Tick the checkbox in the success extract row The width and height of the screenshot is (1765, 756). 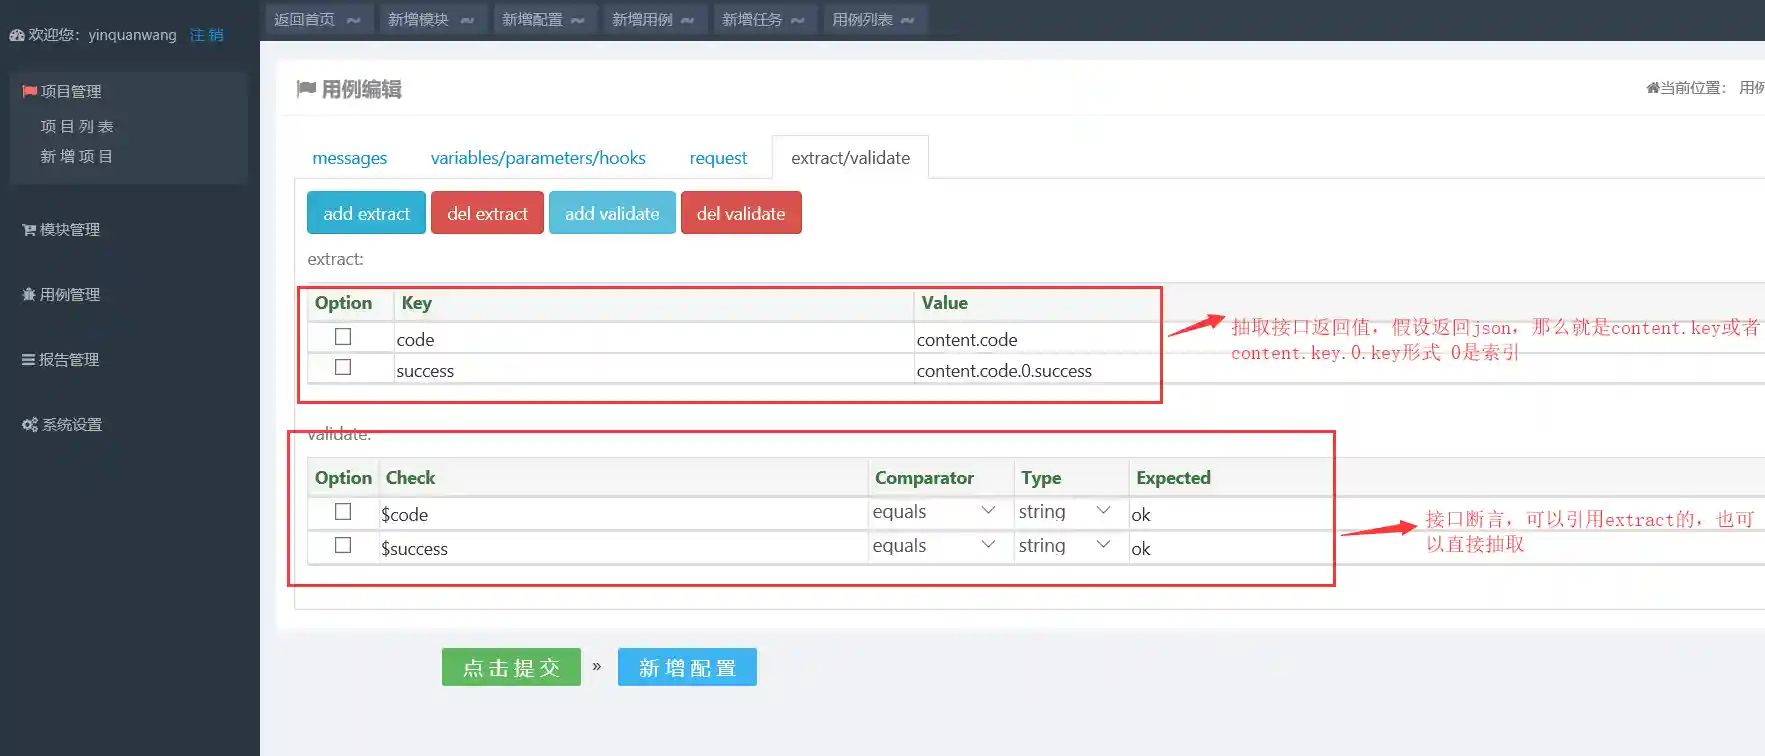tap(343, 367)
